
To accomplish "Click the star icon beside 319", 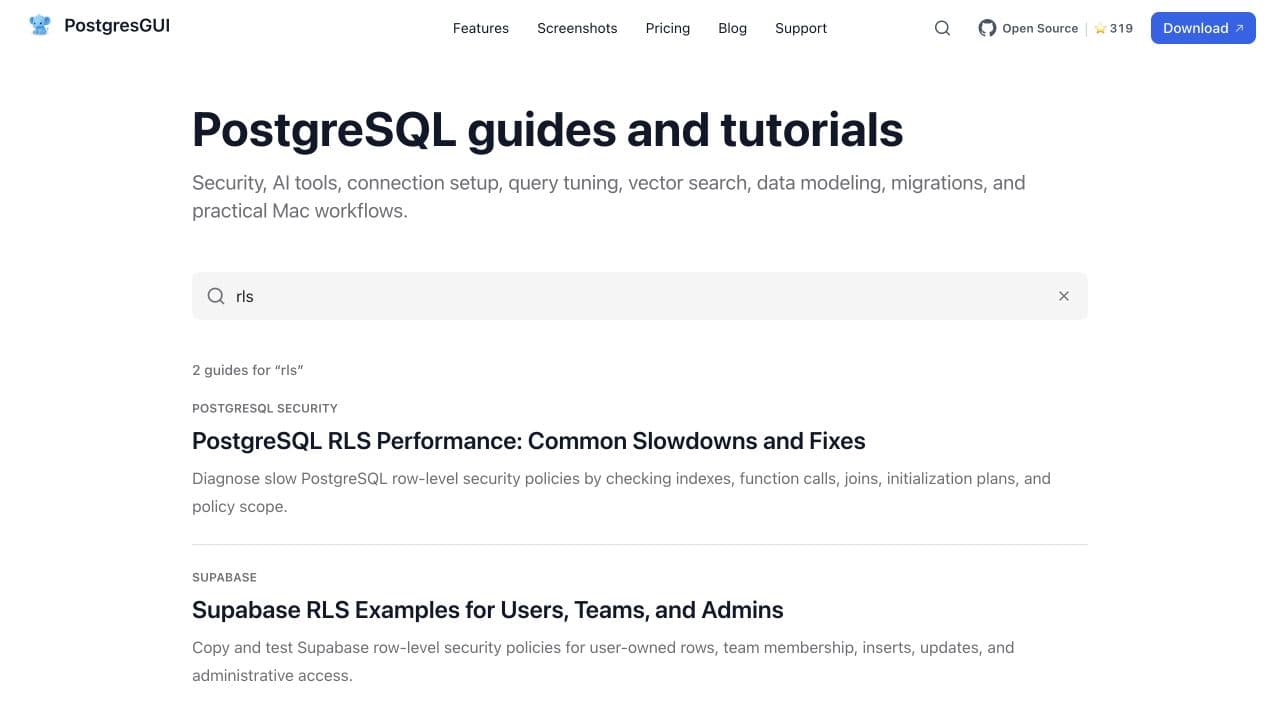I will point(1100,29).
